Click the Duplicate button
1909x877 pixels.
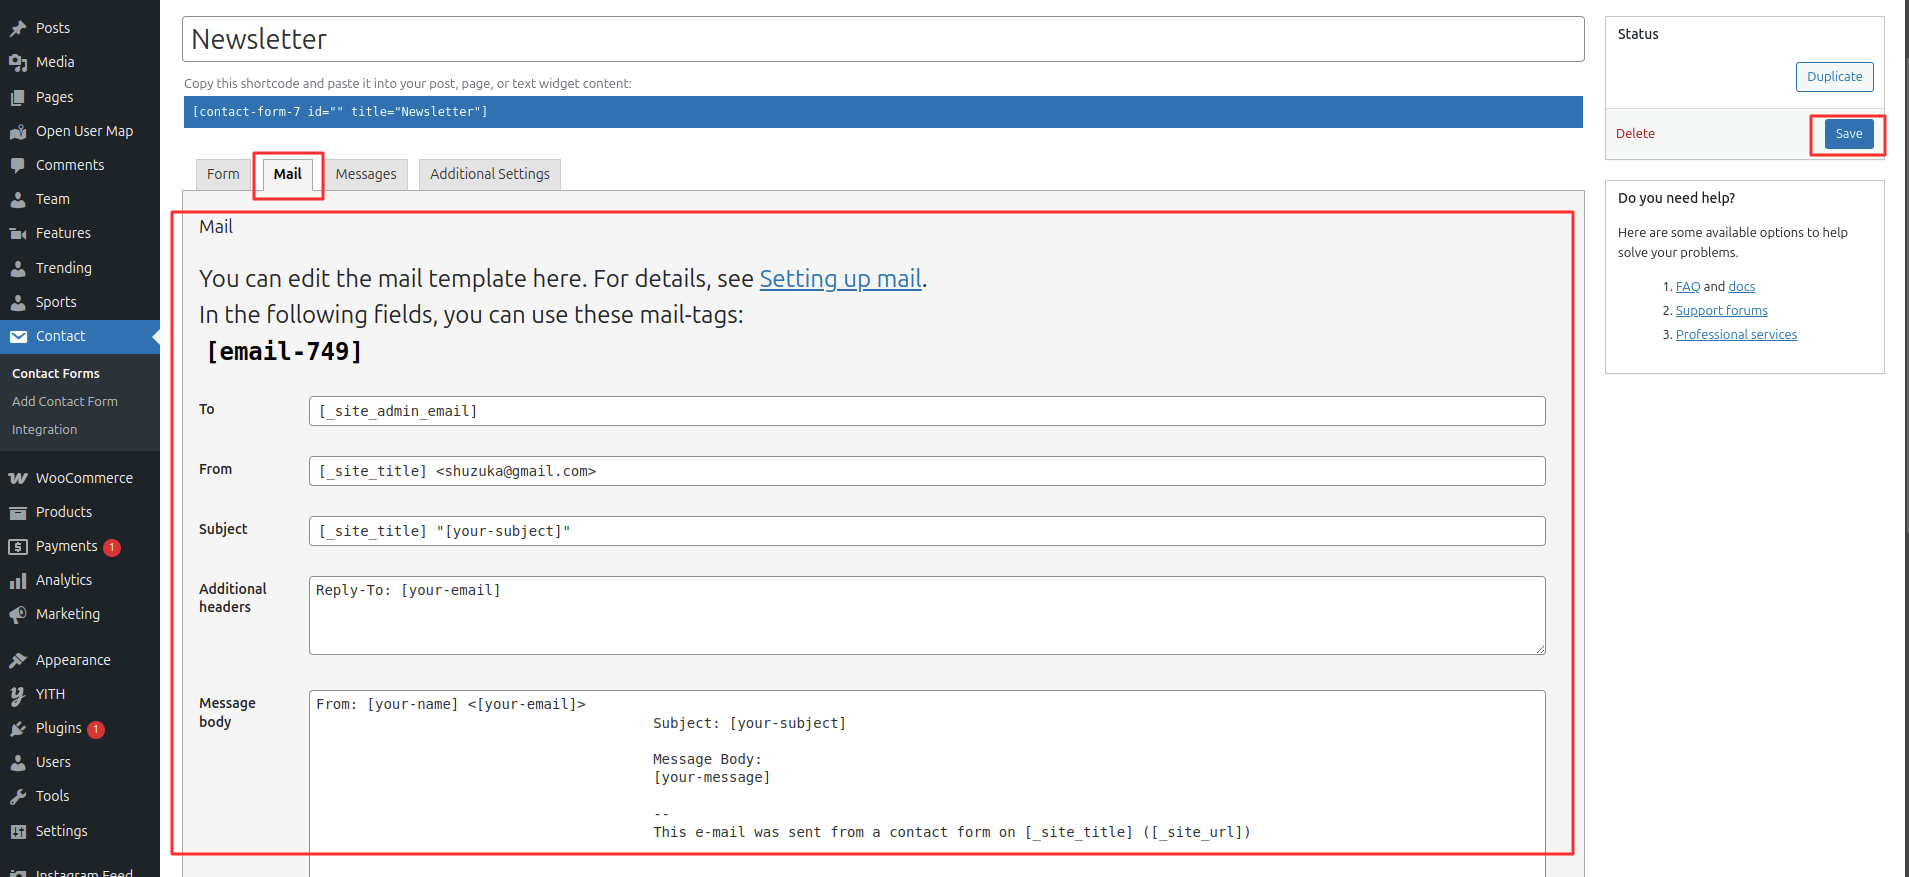pos(1834,77)
